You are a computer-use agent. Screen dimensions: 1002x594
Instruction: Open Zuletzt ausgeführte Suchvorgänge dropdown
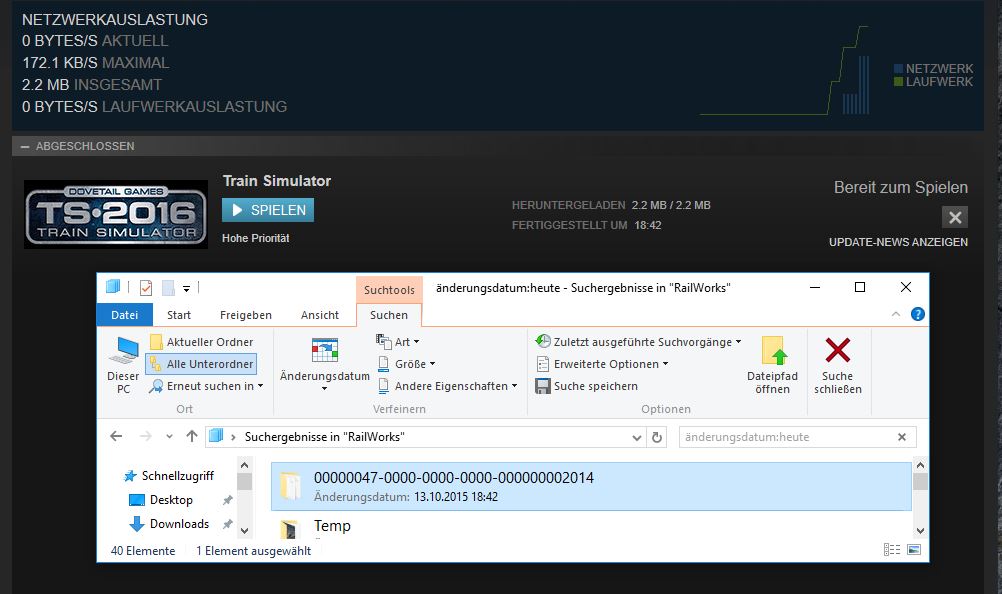tap(638, 342)
